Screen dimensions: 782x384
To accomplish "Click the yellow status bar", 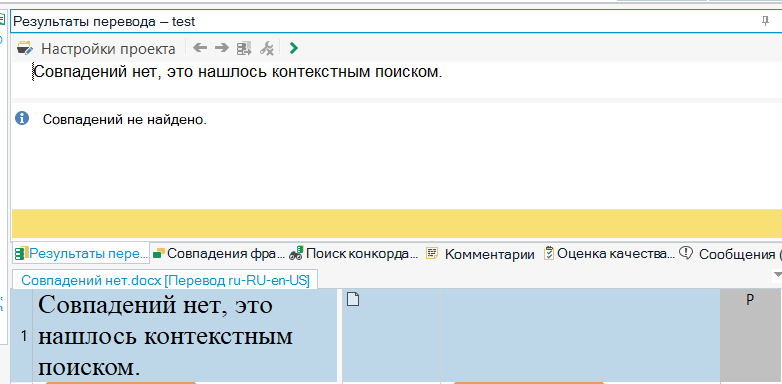I will [x=396, y=224].
